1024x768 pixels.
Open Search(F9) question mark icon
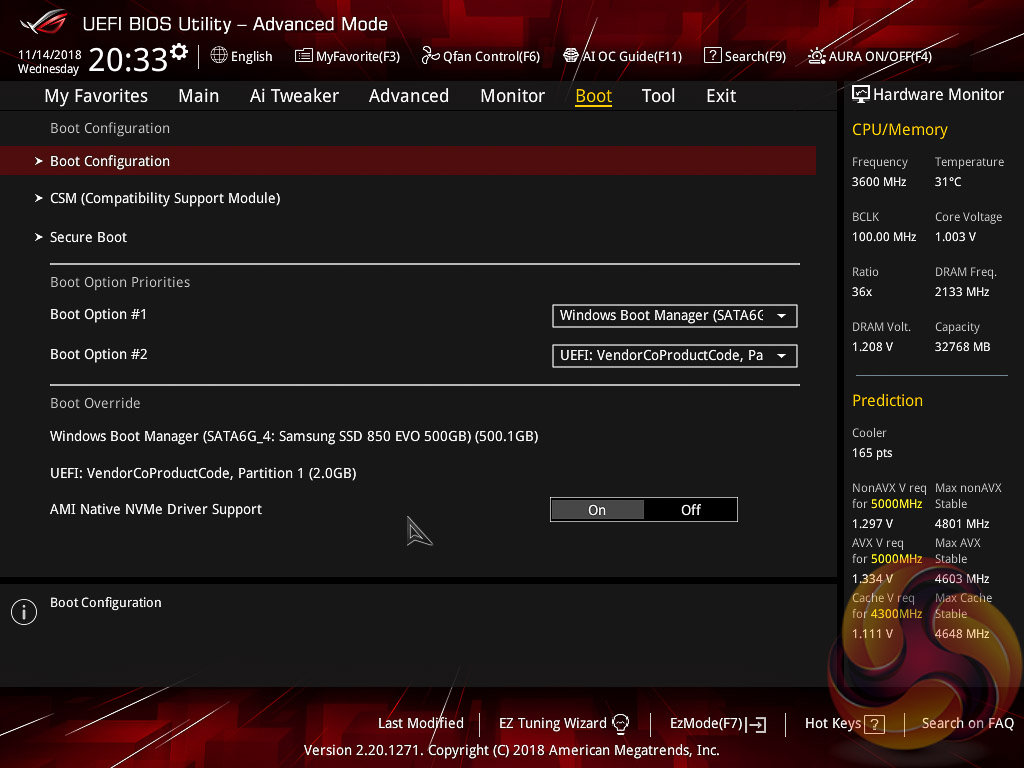[712, 56]
